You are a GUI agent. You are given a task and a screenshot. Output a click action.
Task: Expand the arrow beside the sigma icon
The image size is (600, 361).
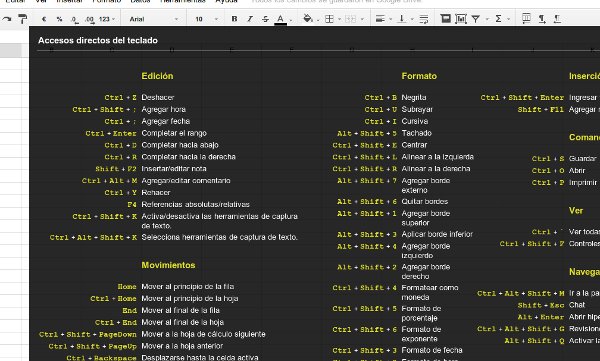pyautogui.click(x=509, y=19)
